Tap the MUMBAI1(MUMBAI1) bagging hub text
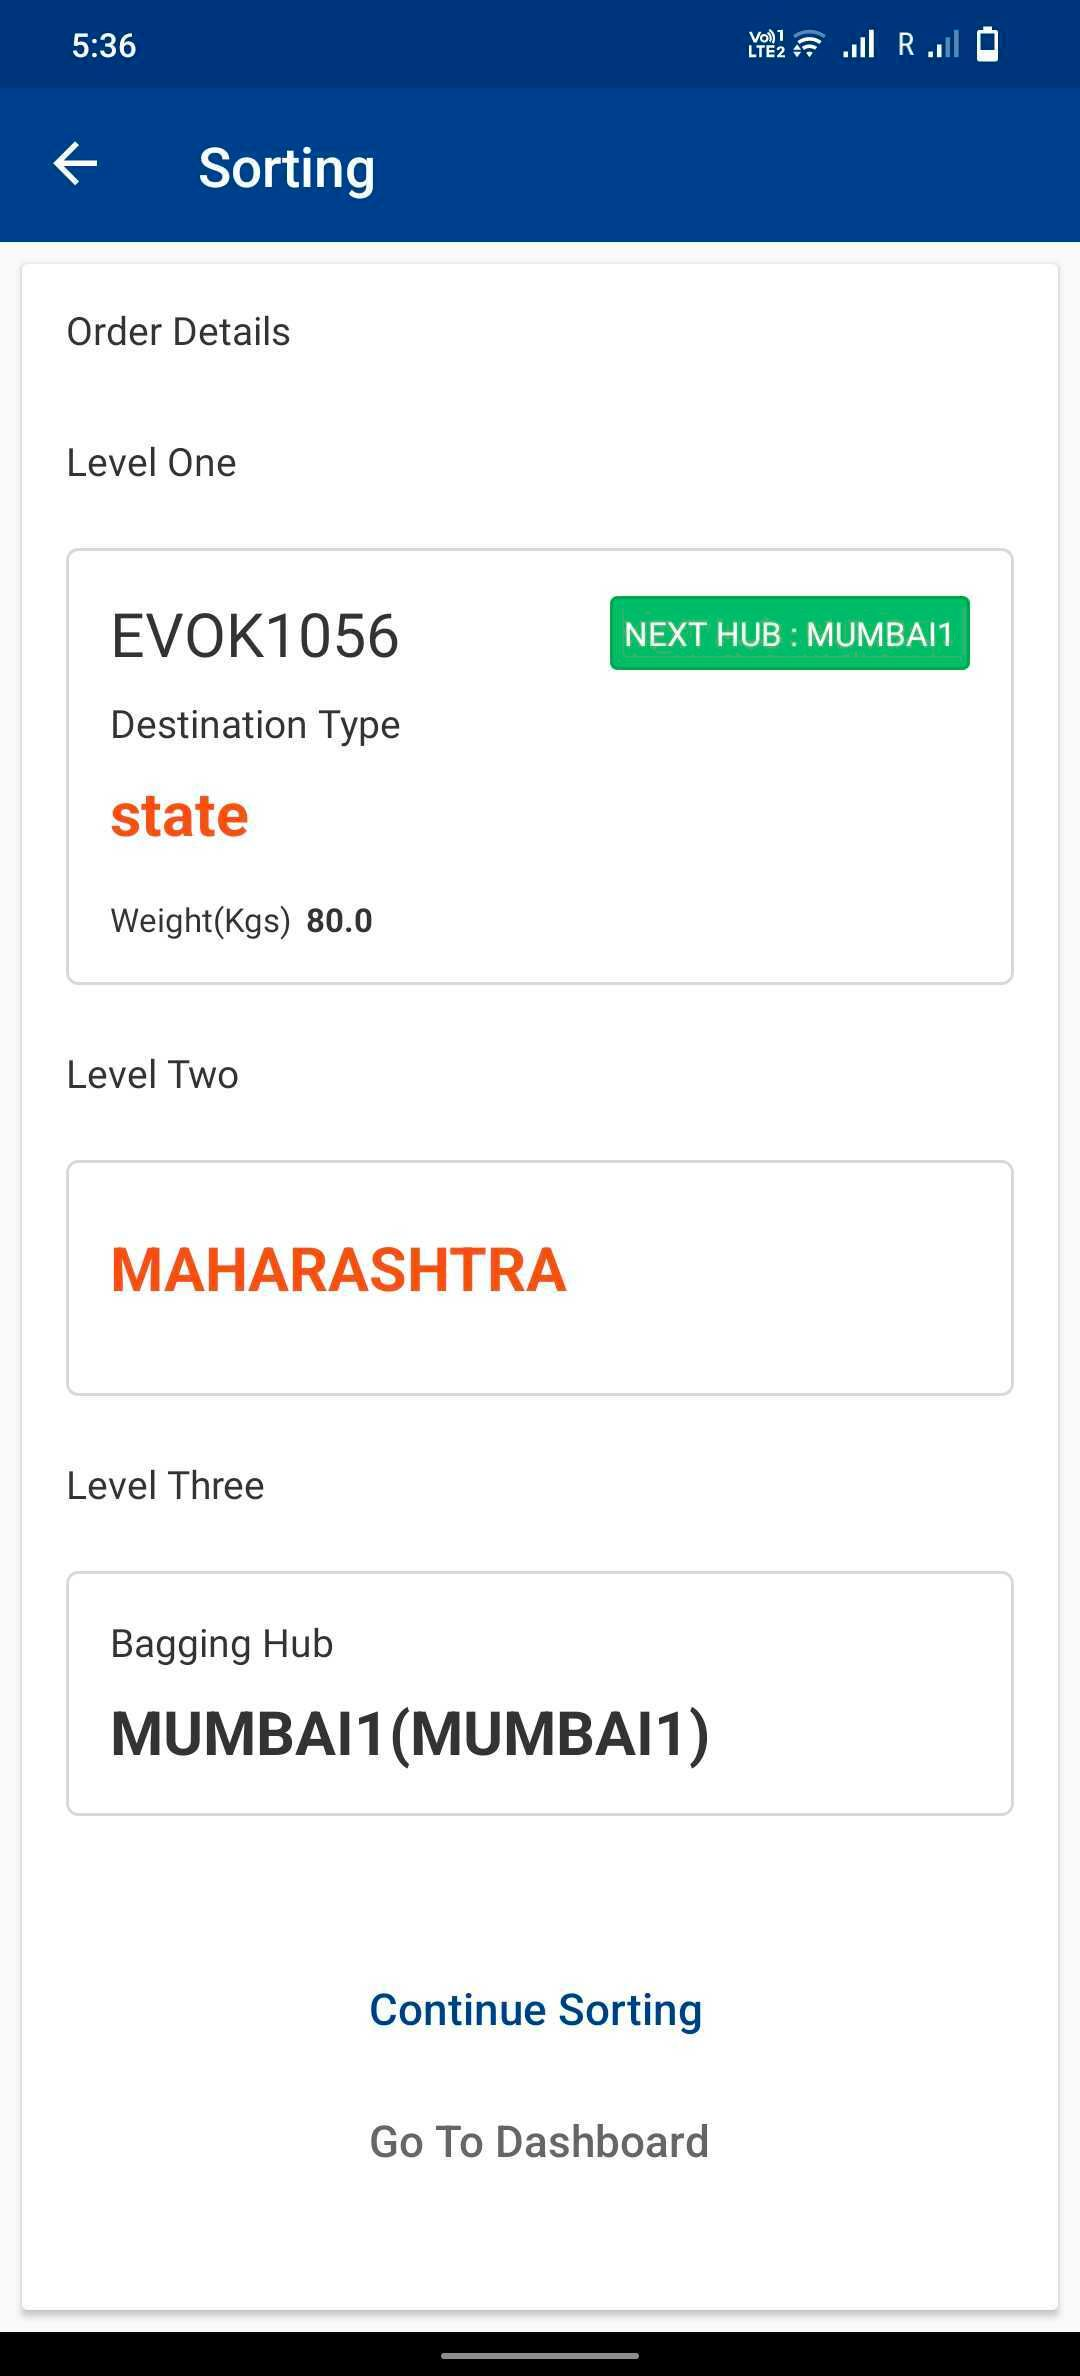 [x=410, y=1734]
